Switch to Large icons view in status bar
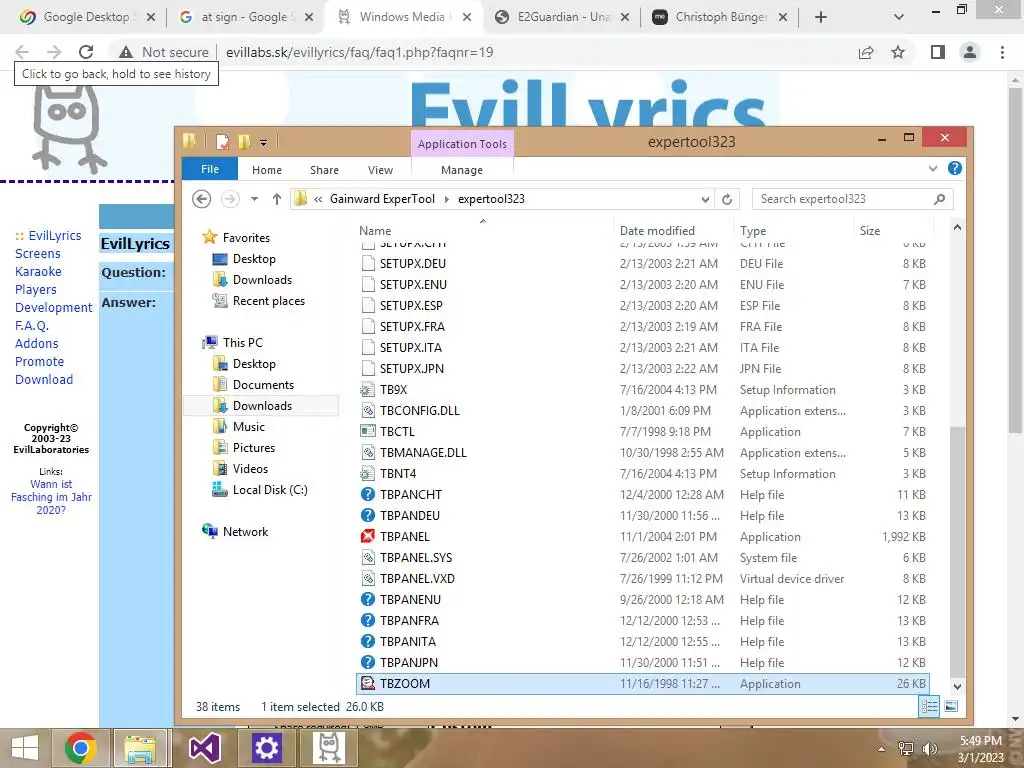 (x=952, y=706)
